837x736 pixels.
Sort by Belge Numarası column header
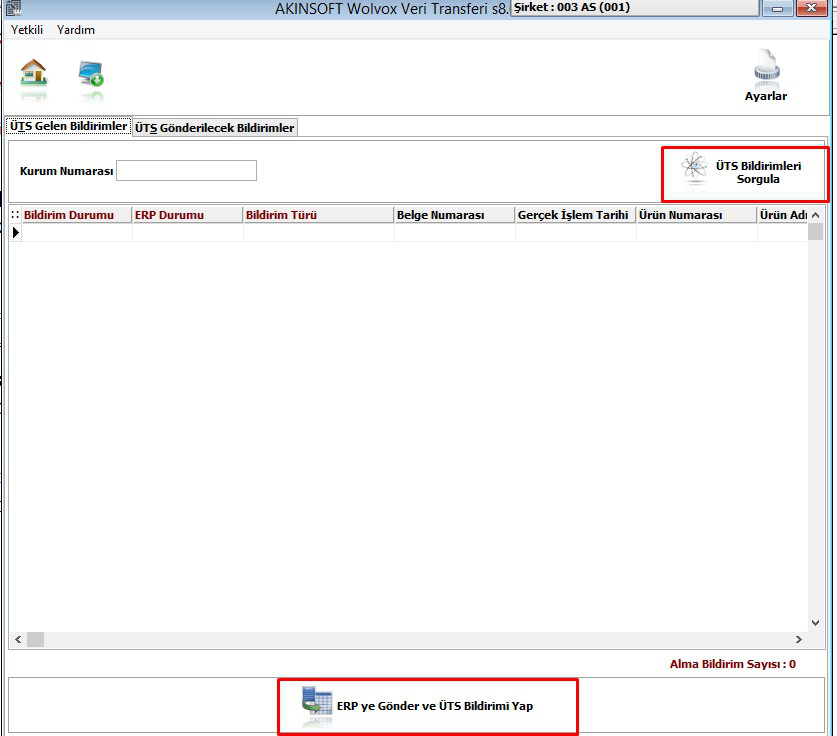[x=455, y=215]
